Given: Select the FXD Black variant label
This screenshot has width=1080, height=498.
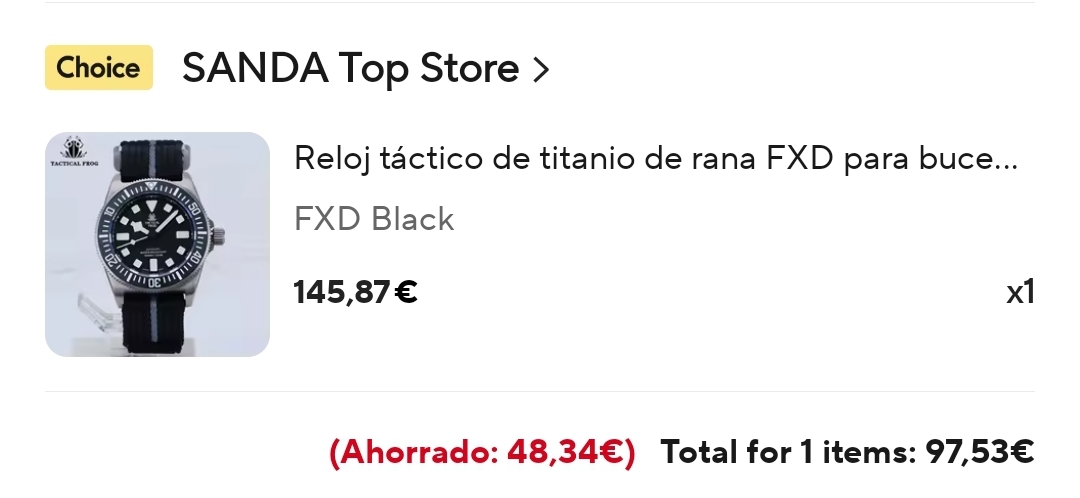Looking at the screenshot, I should coord(374,219).
